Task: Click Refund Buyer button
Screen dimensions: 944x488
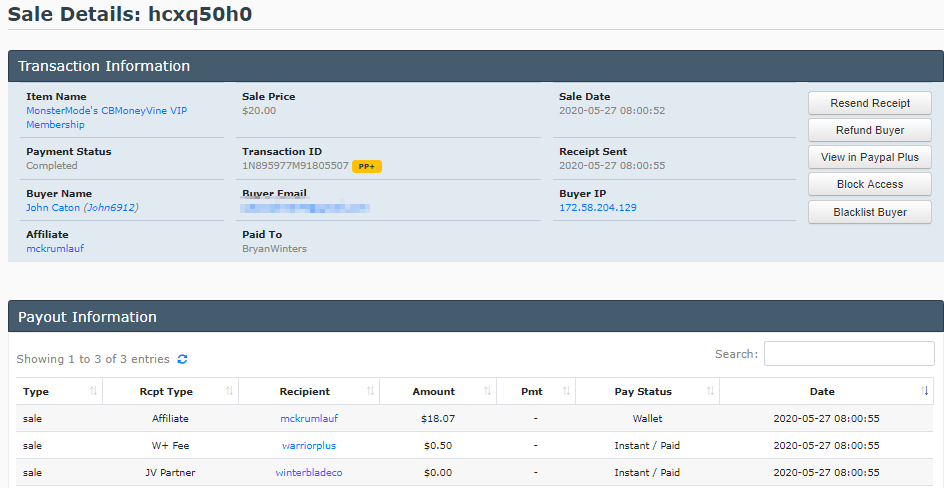Action: coord(870,130)
